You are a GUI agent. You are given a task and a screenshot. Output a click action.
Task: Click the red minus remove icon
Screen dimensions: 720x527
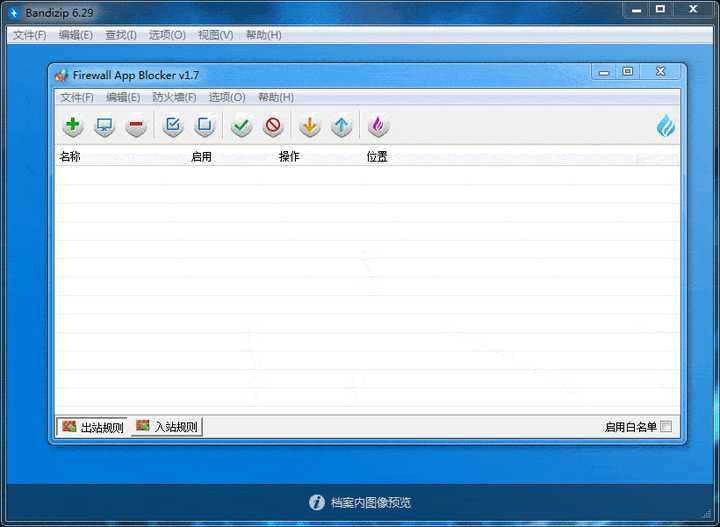136,125
